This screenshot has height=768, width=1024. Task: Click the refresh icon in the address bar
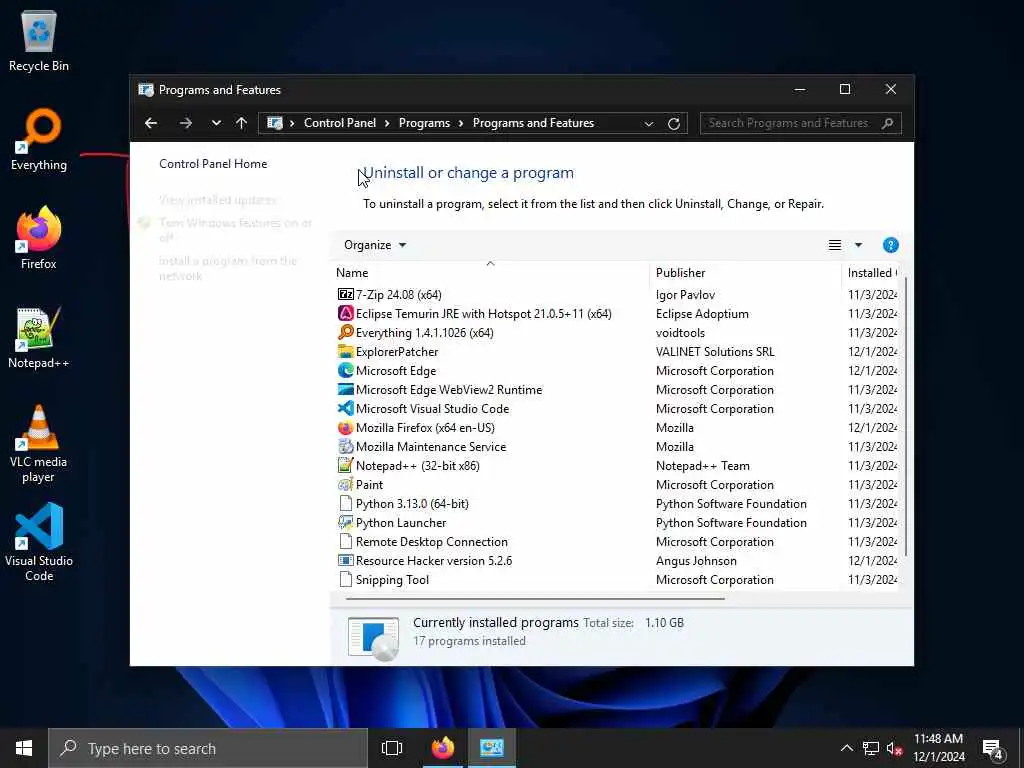tap(674, 123)
